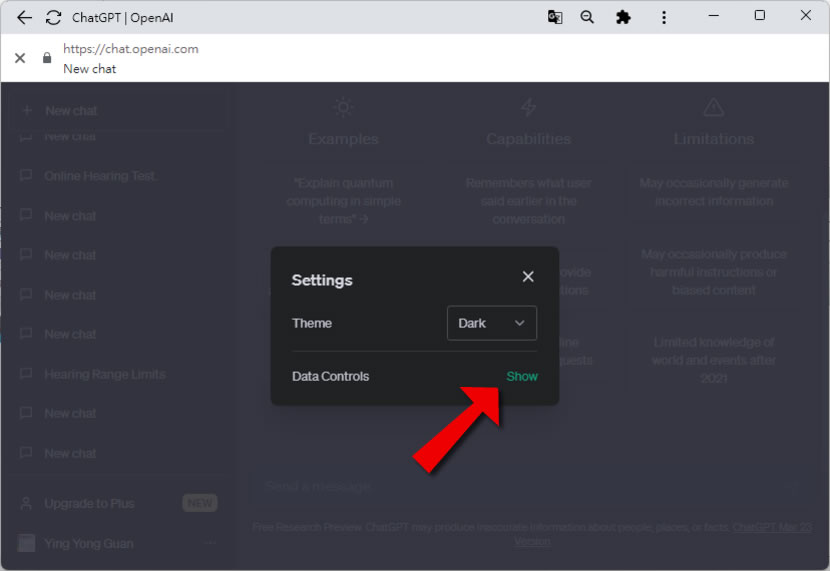The width and height of the screenshot is (830, 571).
Task: Click the padlock site security icon
Action: tap(47, 58)
